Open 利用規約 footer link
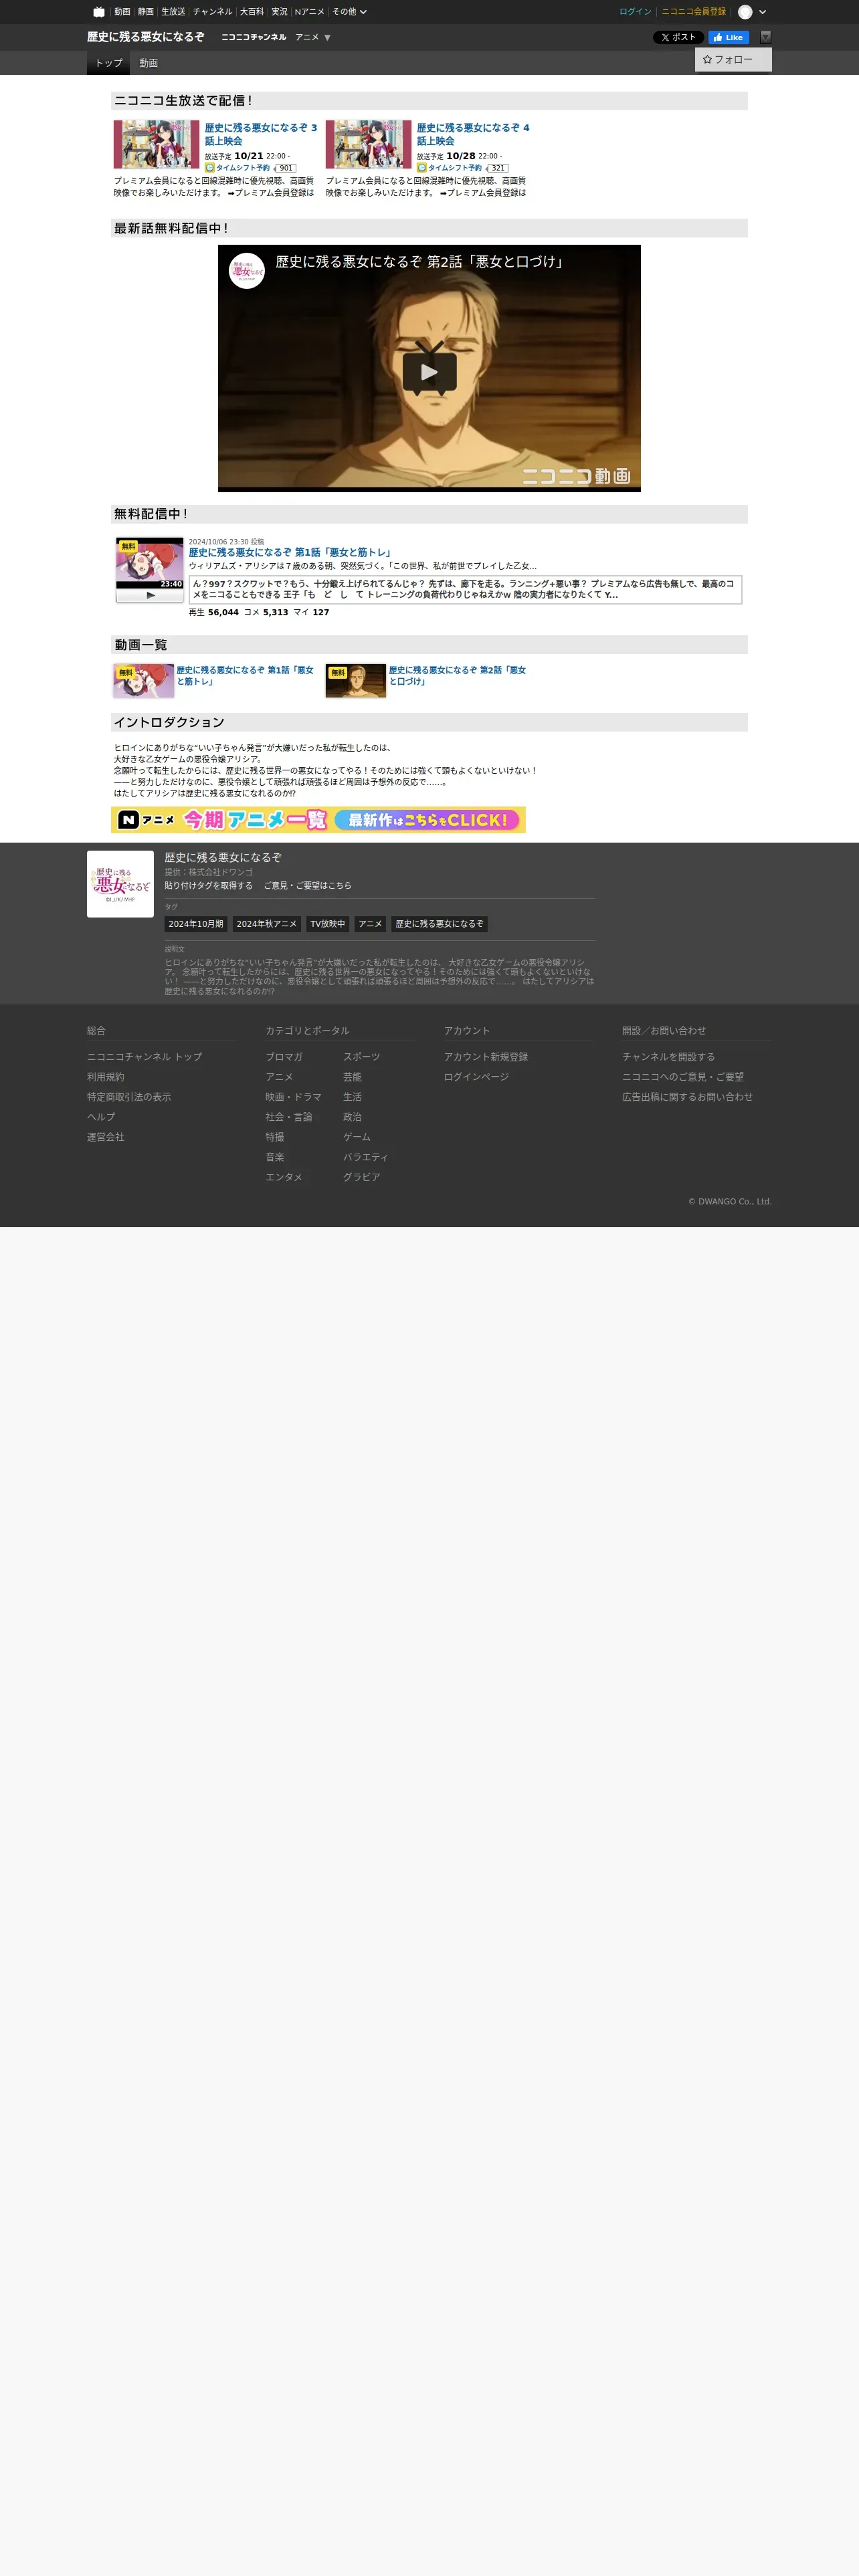This screenshot has width=859, height=2576. (x=106, y=1077)
